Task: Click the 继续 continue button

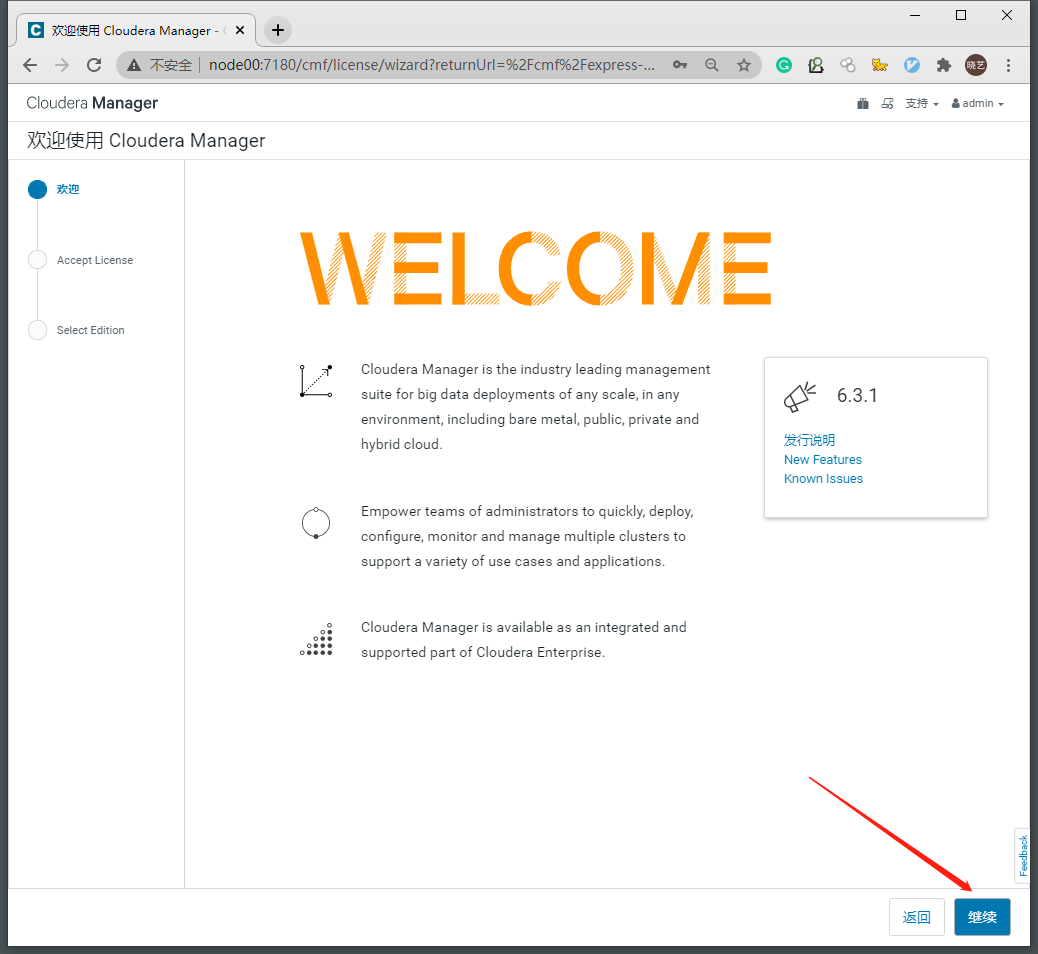Action: (982, 917)
